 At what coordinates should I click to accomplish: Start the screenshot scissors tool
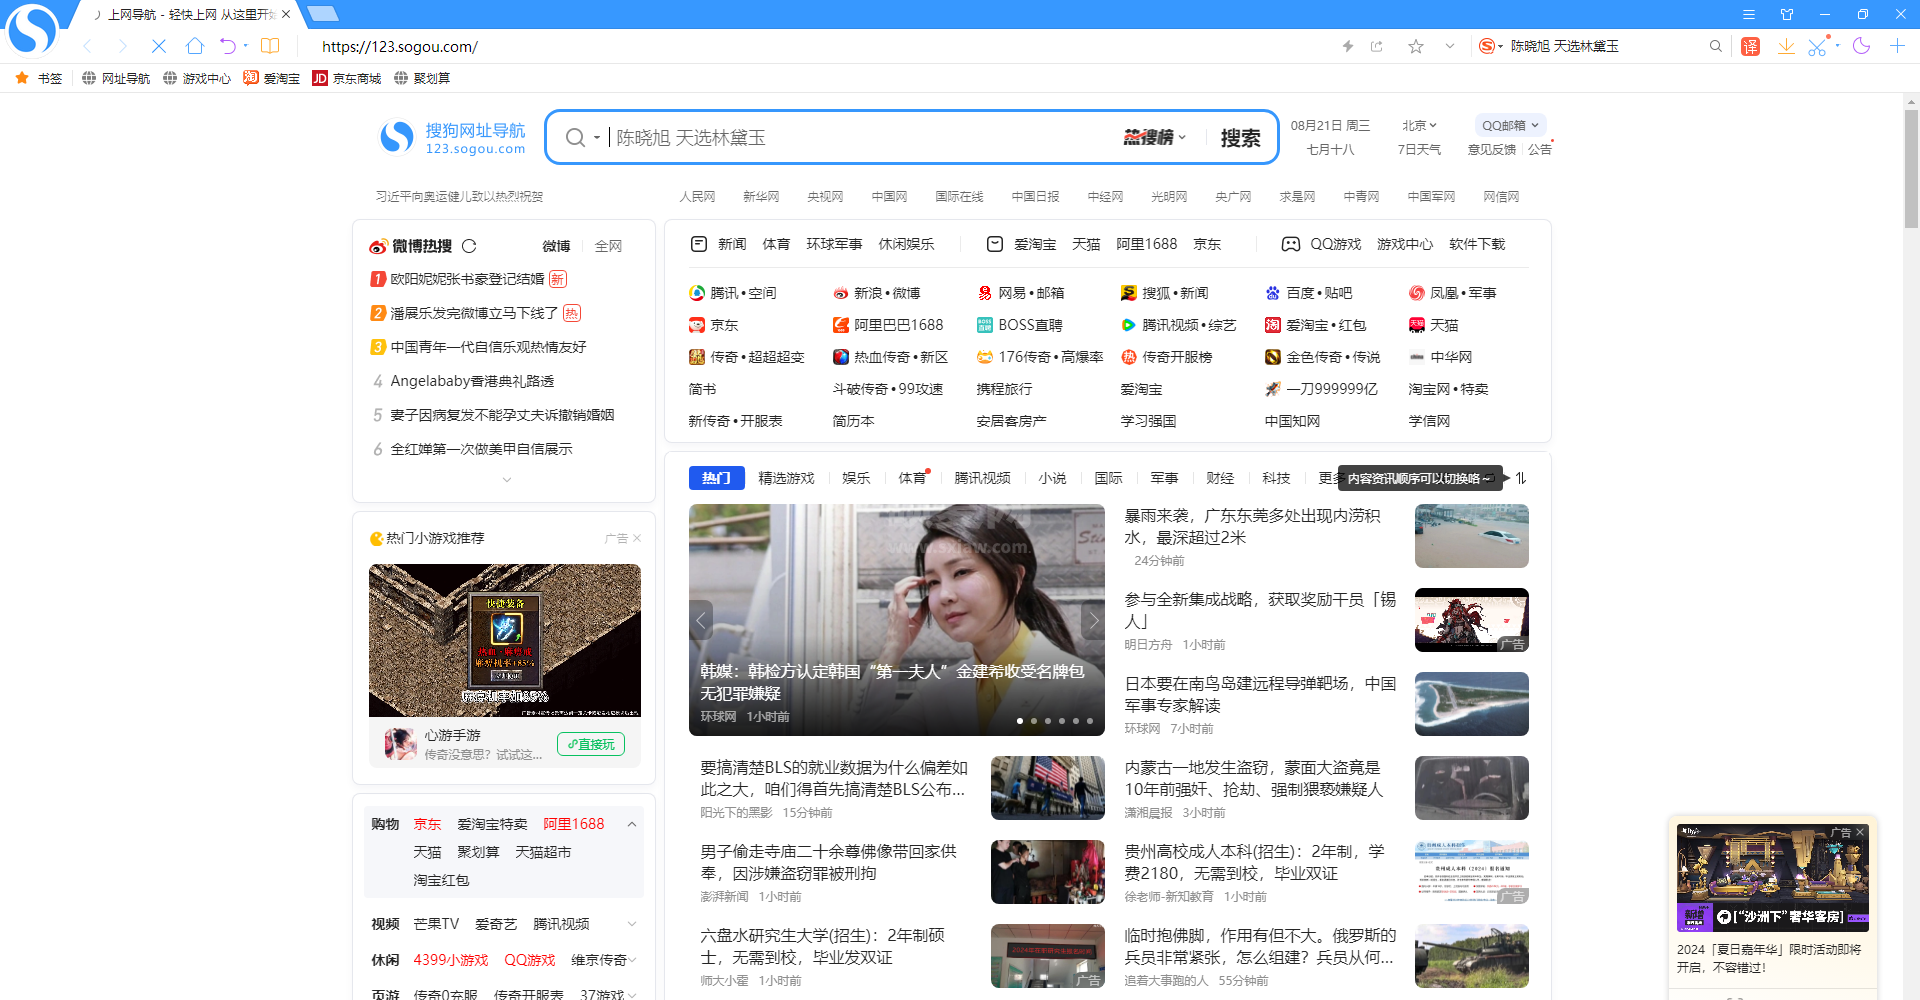click(1818, 46)
